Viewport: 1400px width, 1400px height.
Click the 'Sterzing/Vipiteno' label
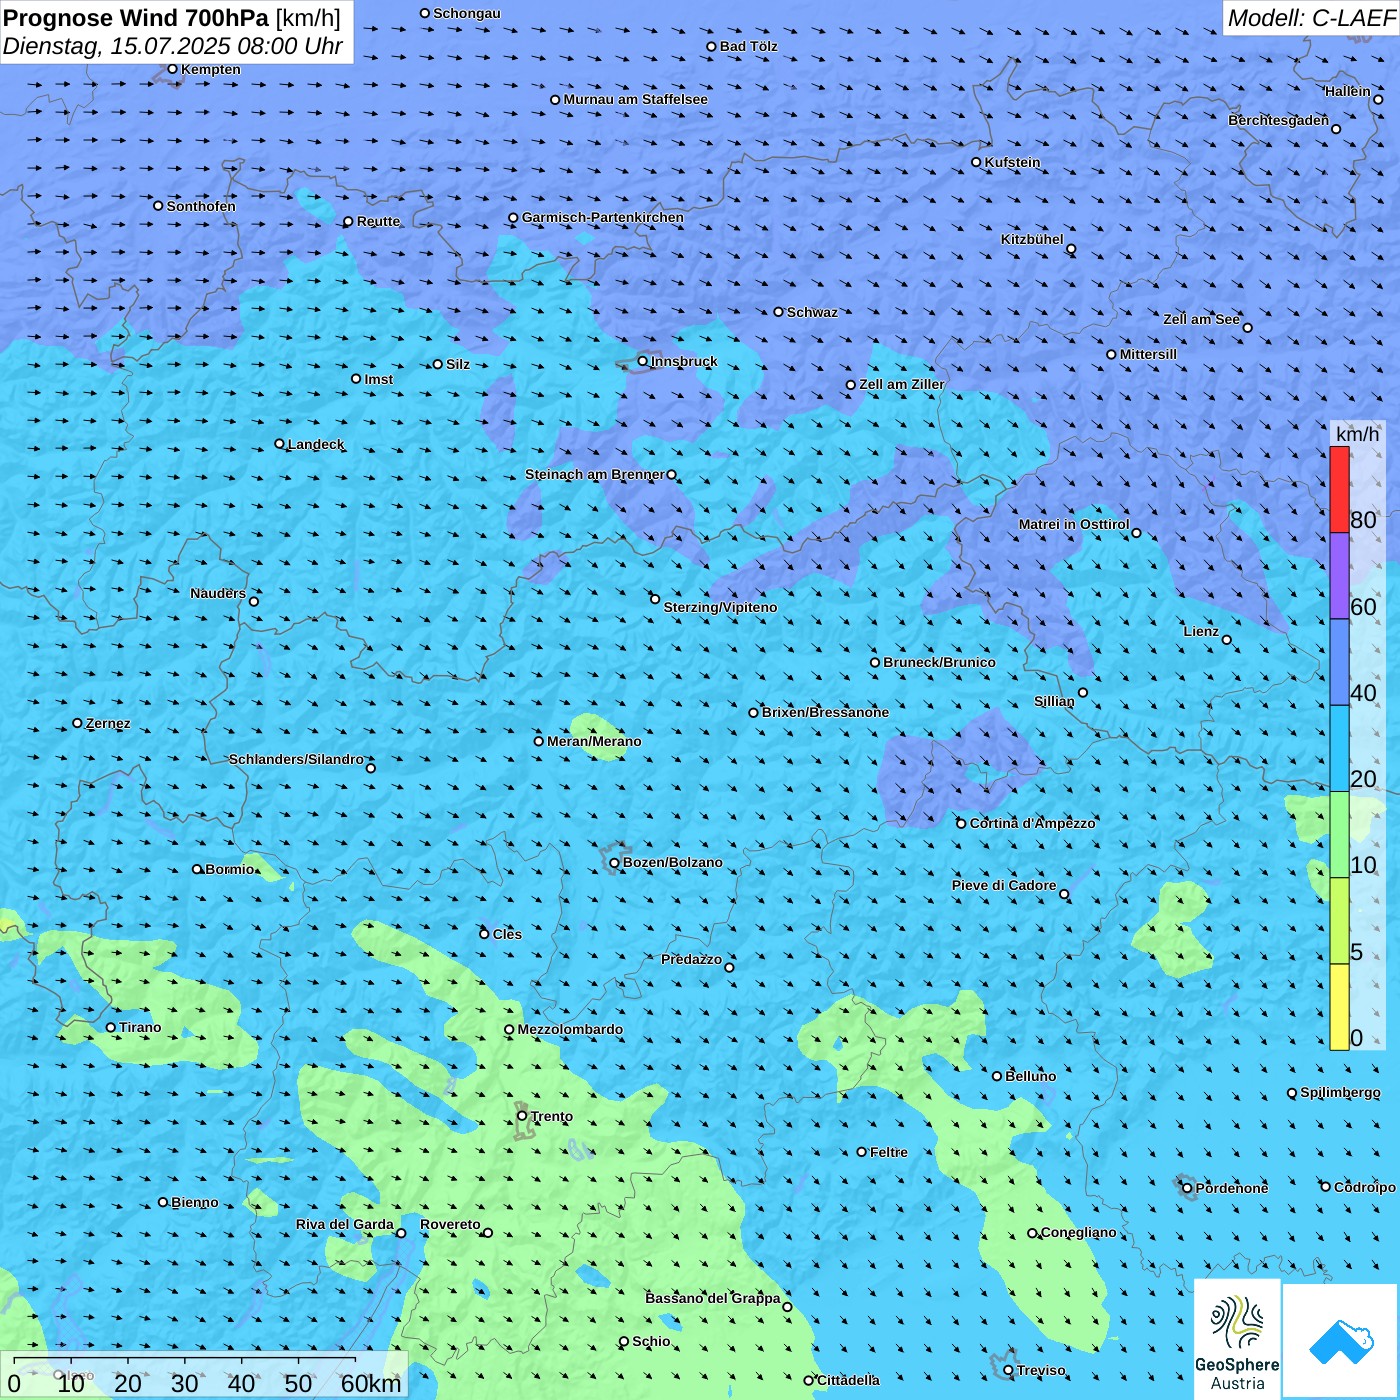pyautogui.click(x=720, y=607)
